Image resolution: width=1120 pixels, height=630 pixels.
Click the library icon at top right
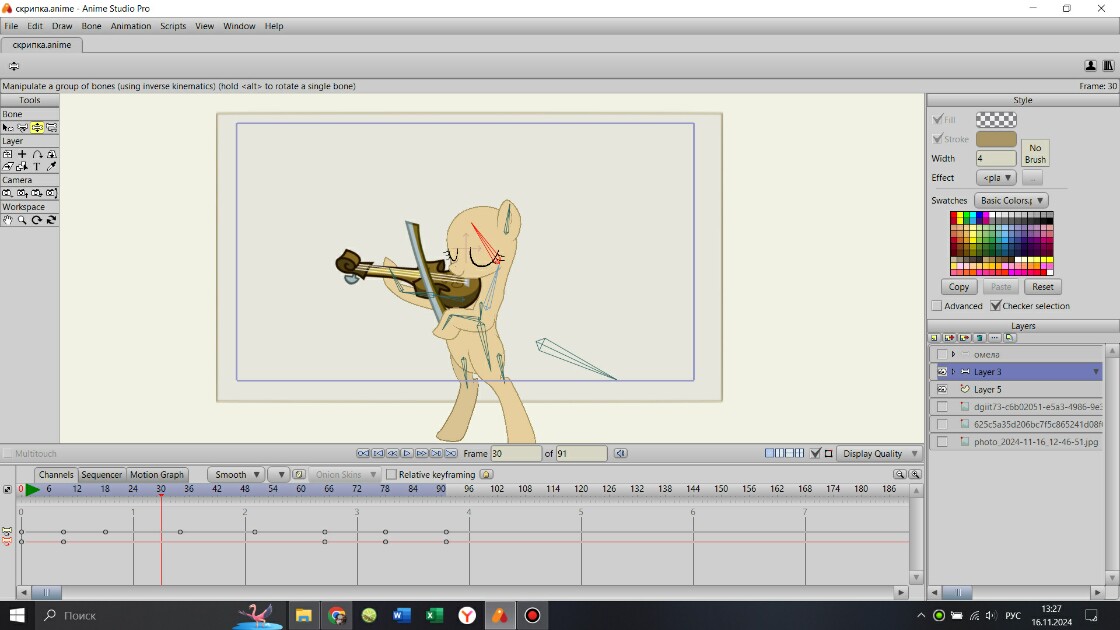[1108, 66]
